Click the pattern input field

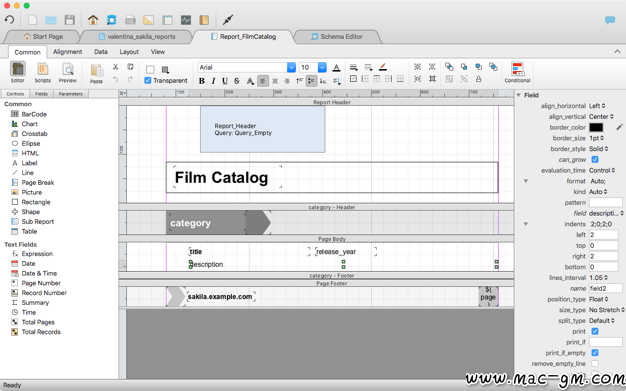606,202
